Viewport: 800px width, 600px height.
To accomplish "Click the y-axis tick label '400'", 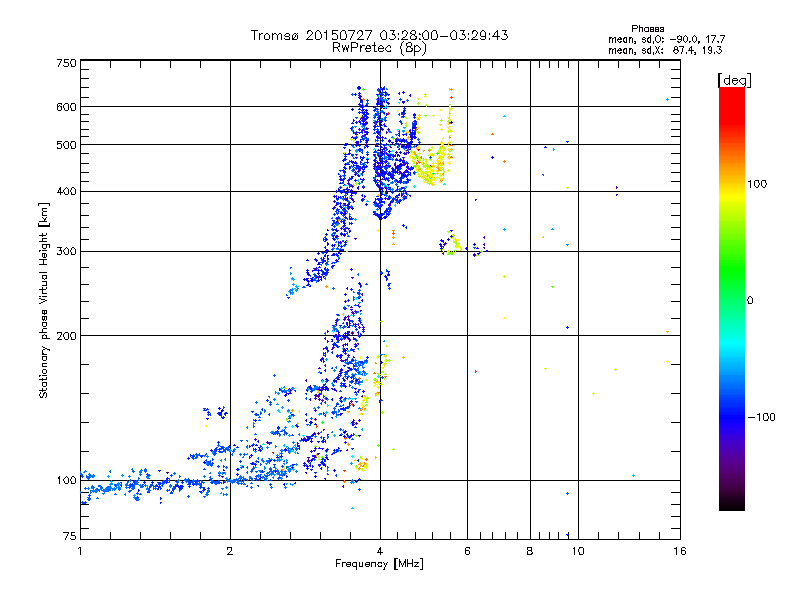I will coord(66,192).
